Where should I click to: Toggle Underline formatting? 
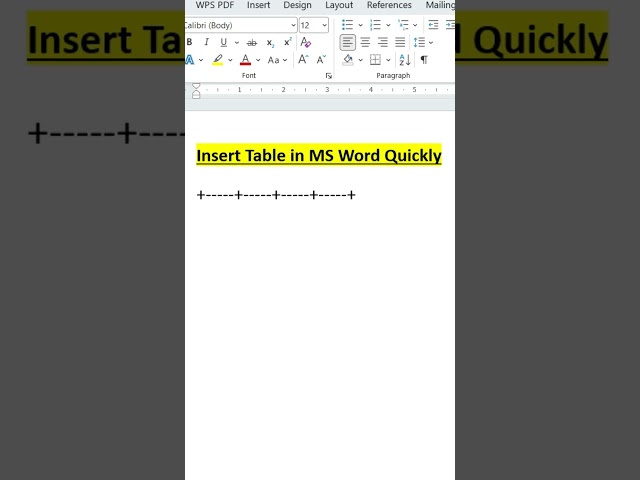224,42
